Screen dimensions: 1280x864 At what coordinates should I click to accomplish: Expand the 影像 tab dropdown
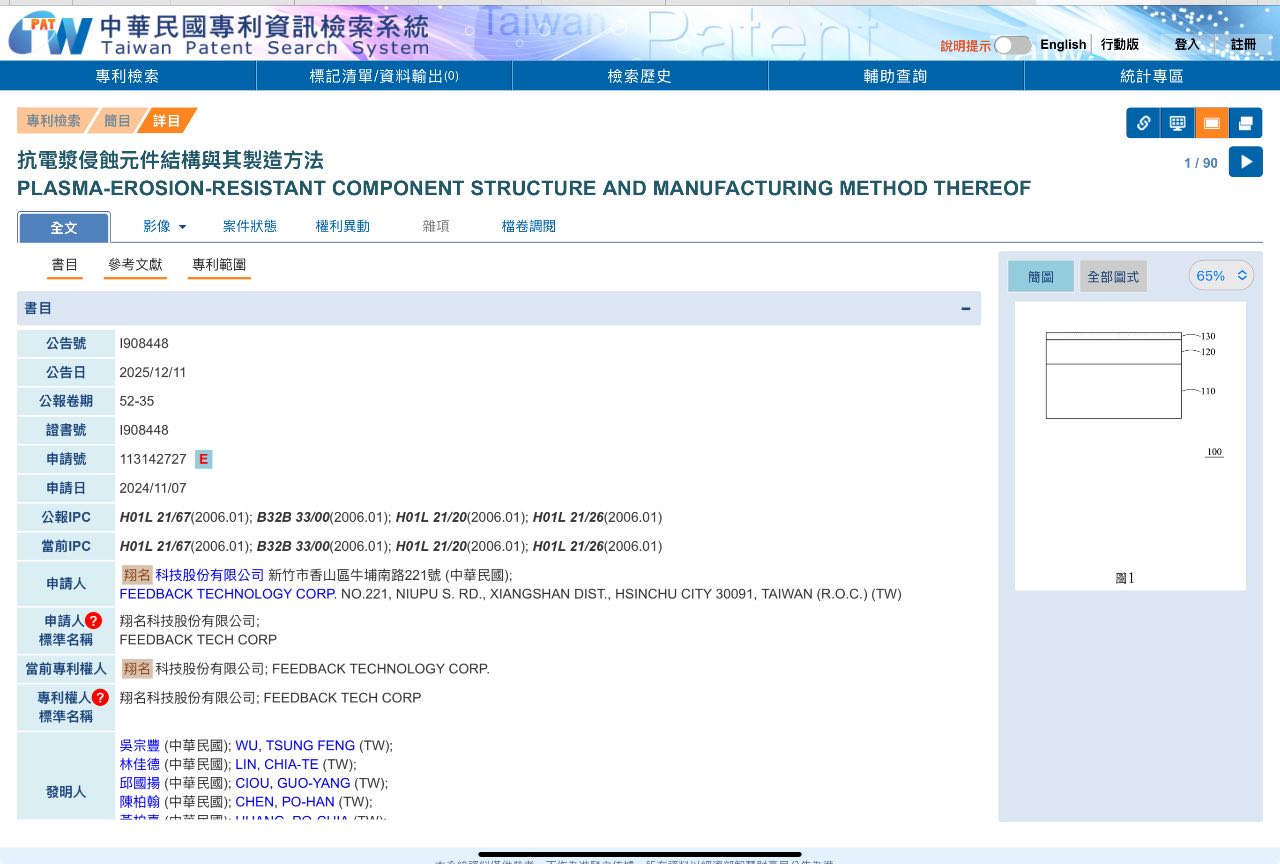click(x=165, y=226)
